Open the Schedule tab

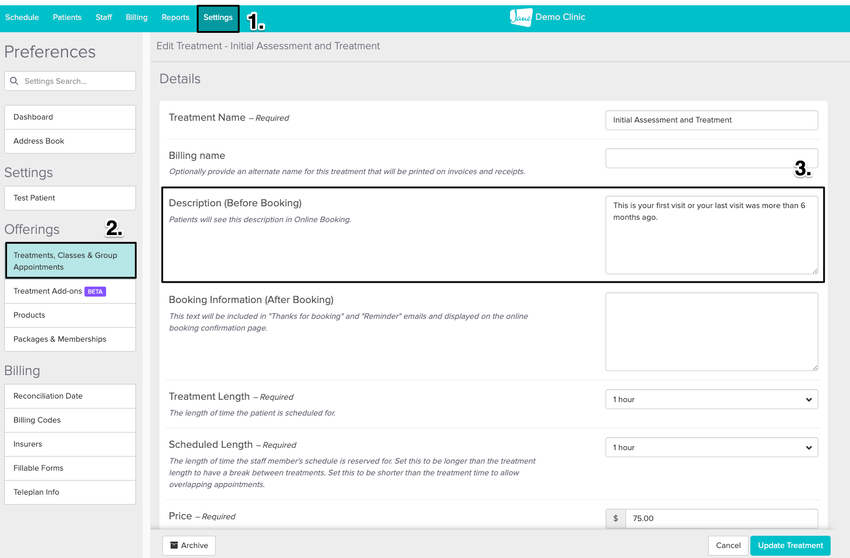pos(22,17)
